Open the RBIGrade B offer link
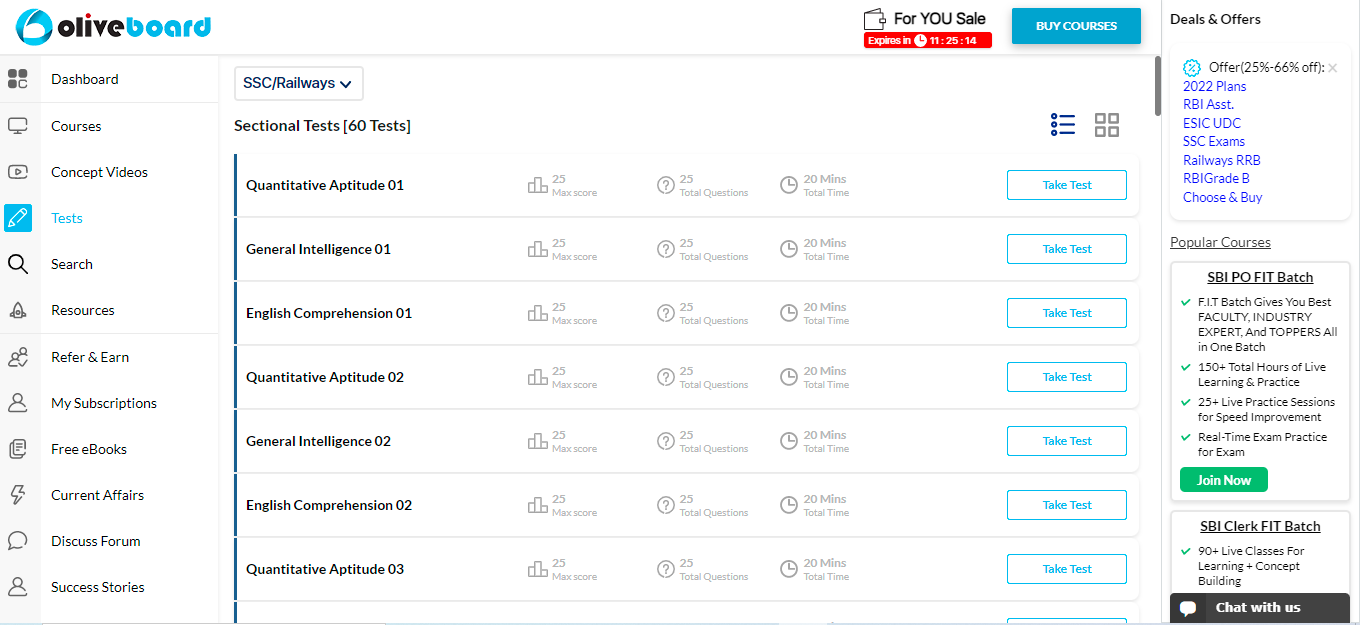 (x=1216, y=178)
